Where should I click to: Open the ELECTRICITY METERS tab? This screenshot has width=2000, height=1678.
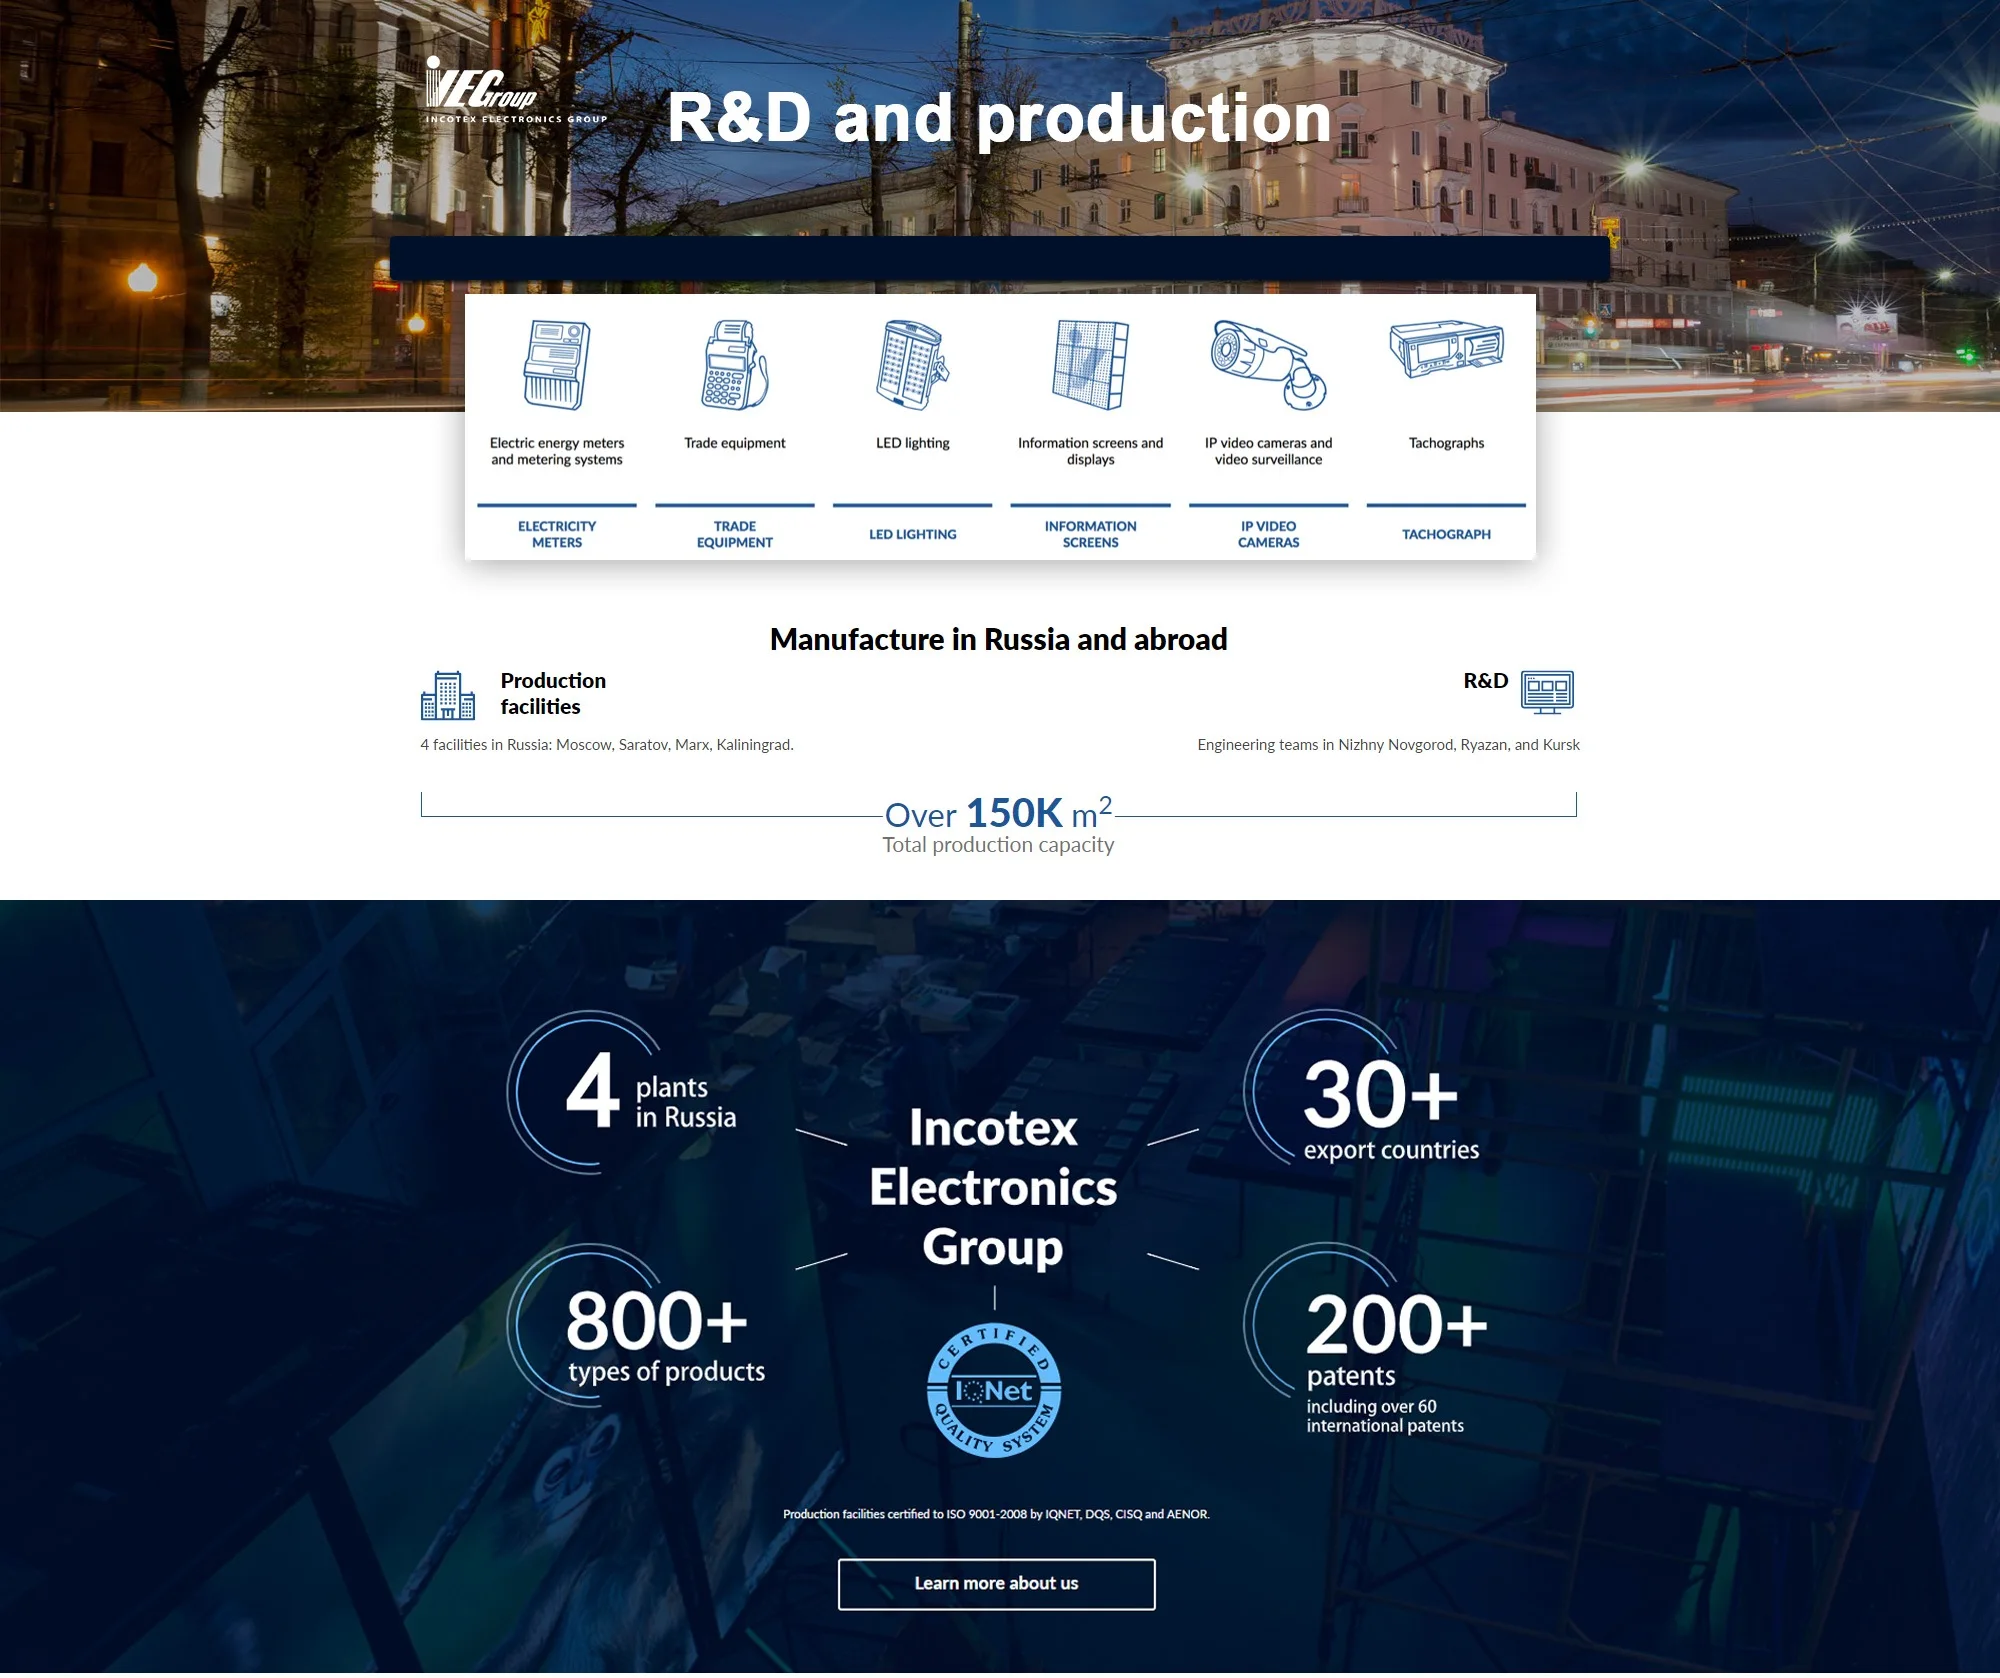(x=557, y=534)
